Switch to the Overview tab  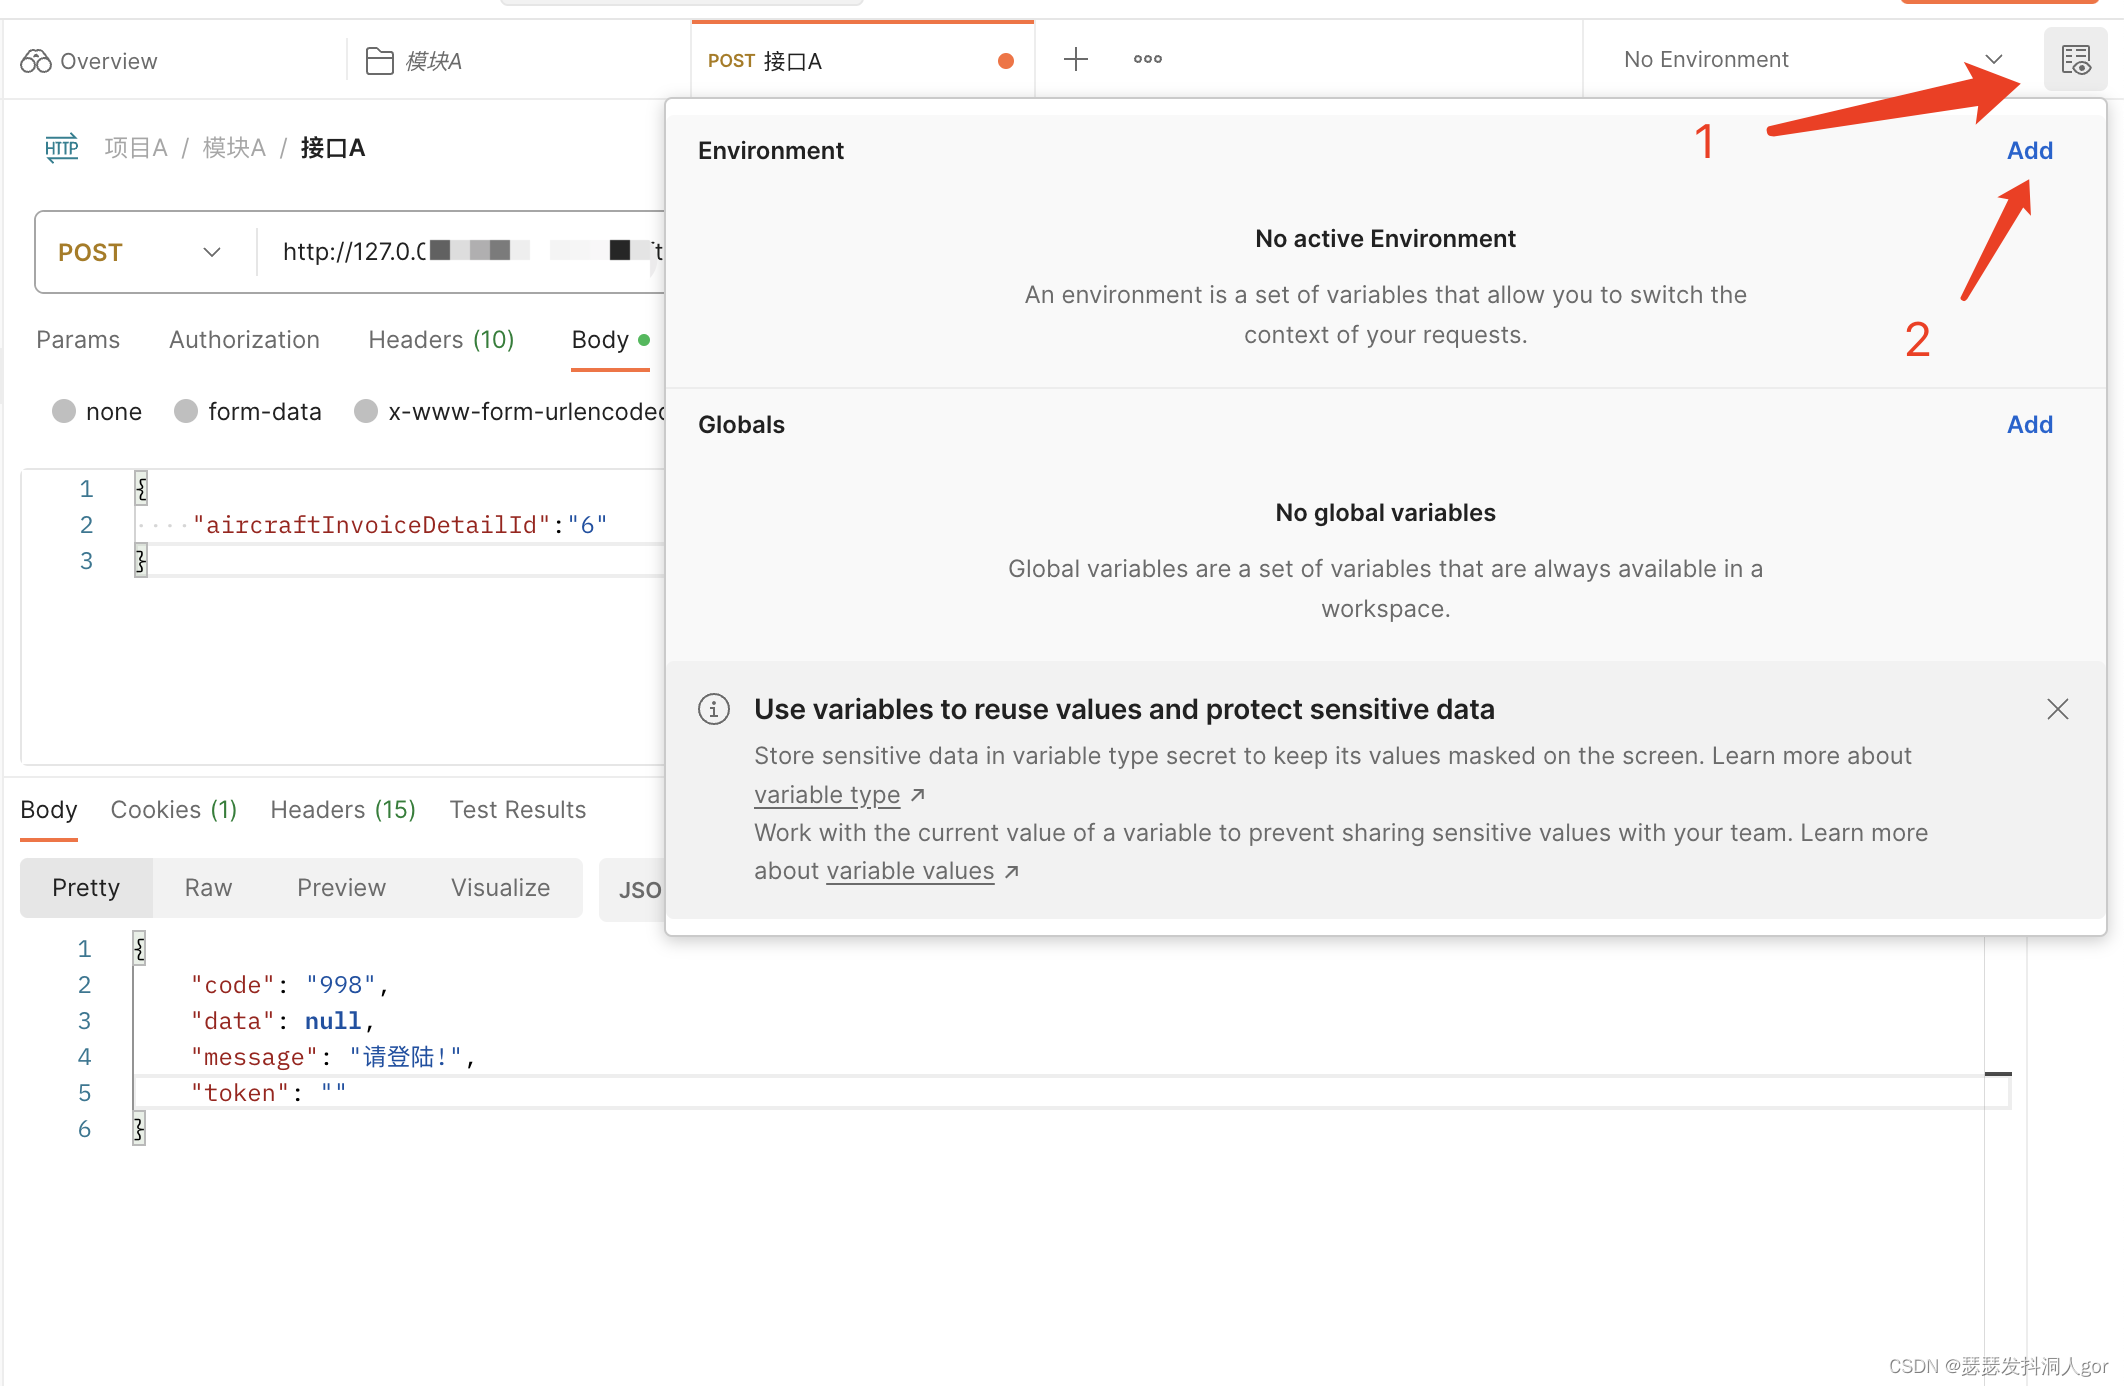coord(88,61)
